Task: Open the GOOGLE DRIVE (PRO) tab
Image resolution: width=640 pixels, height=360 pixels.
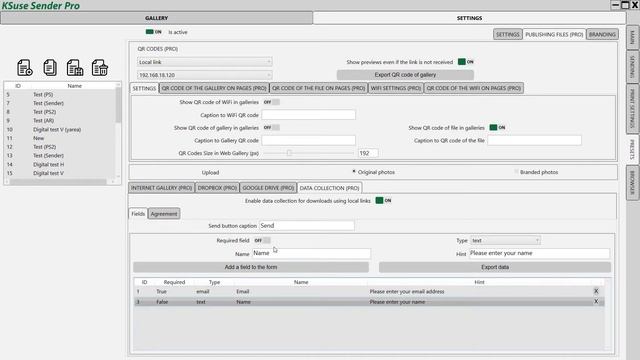Action: pyautogui.click(x=268, y=188)
